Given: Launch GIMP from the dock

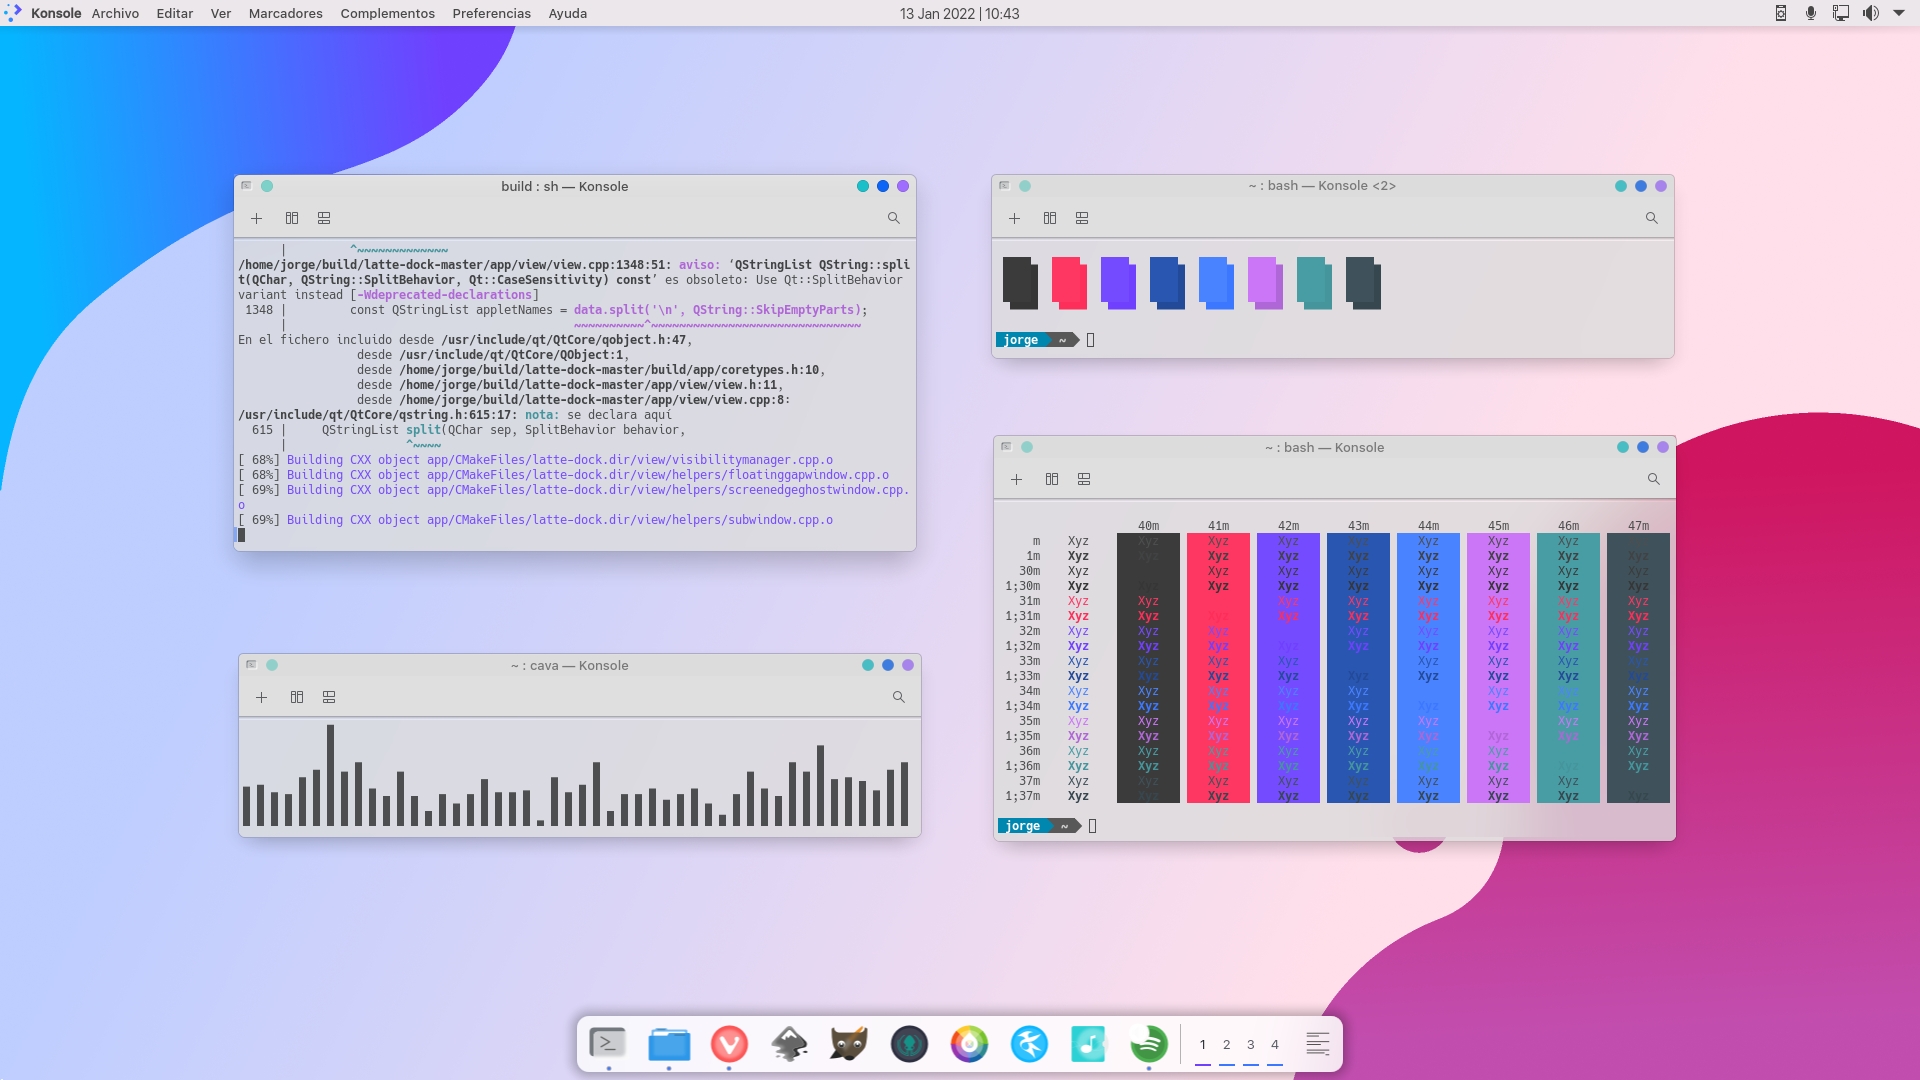Looking at the screenshot, I should click(x=849, y=1044).
